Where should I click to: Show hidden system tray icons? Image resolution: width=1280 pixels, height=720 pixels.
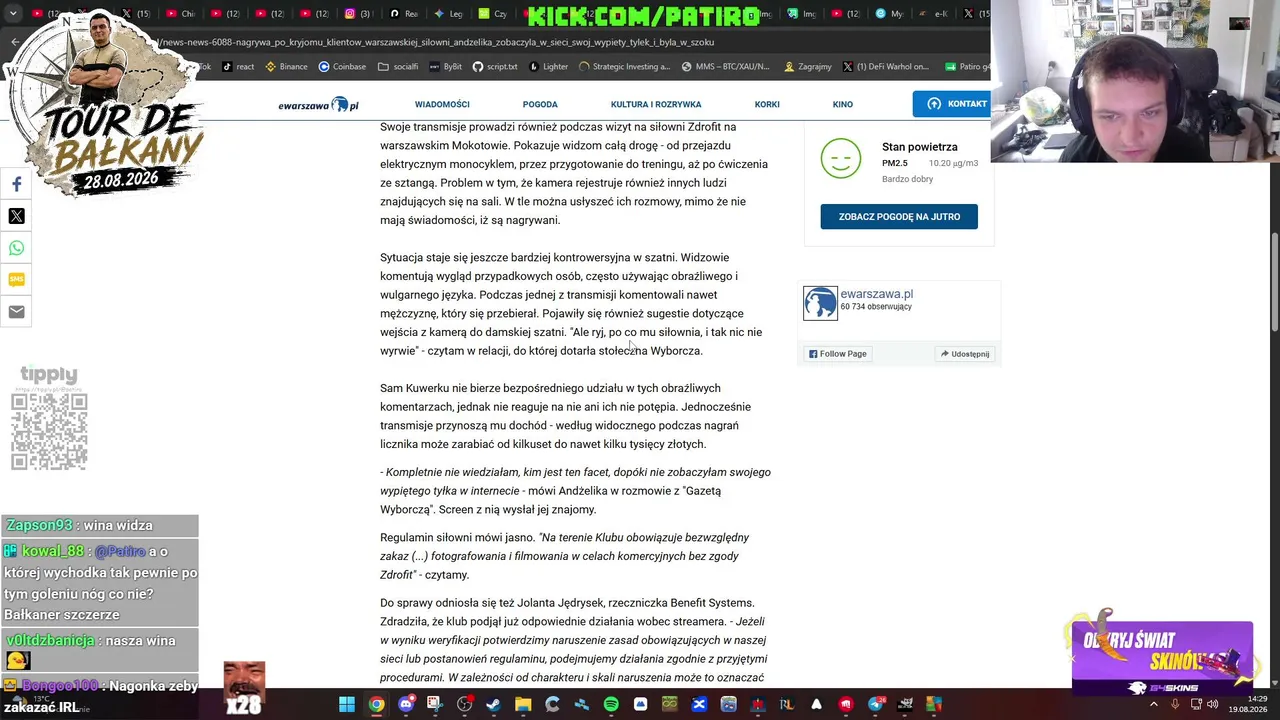pos(1153,705)
